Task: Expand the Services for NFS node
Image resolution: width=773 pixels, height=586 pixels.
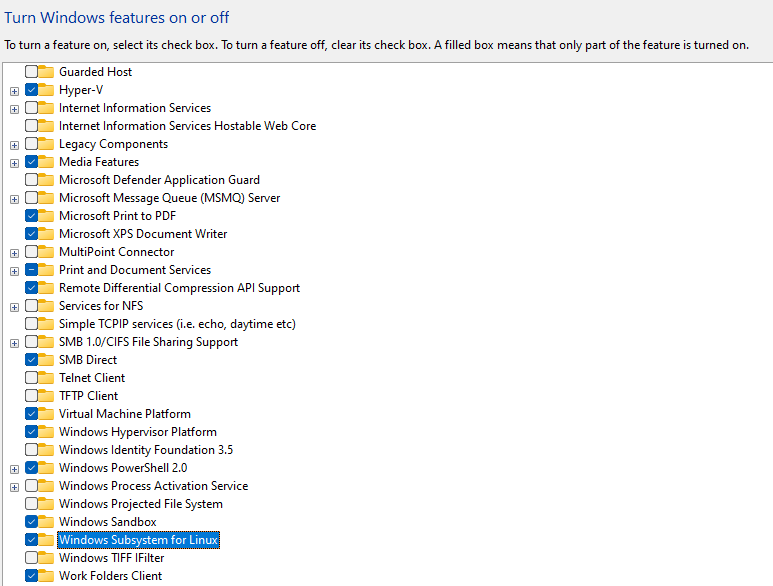Action: [14, 307]
